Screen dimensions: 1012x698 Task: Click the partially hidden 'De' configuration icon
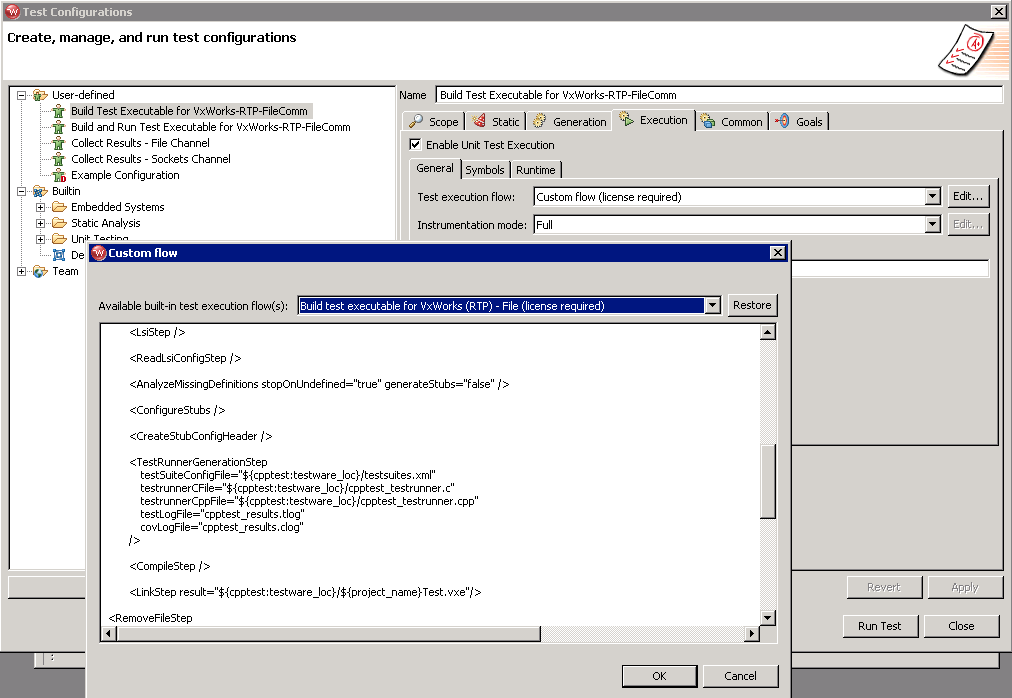pyautogui.click(x=59, y=255)
